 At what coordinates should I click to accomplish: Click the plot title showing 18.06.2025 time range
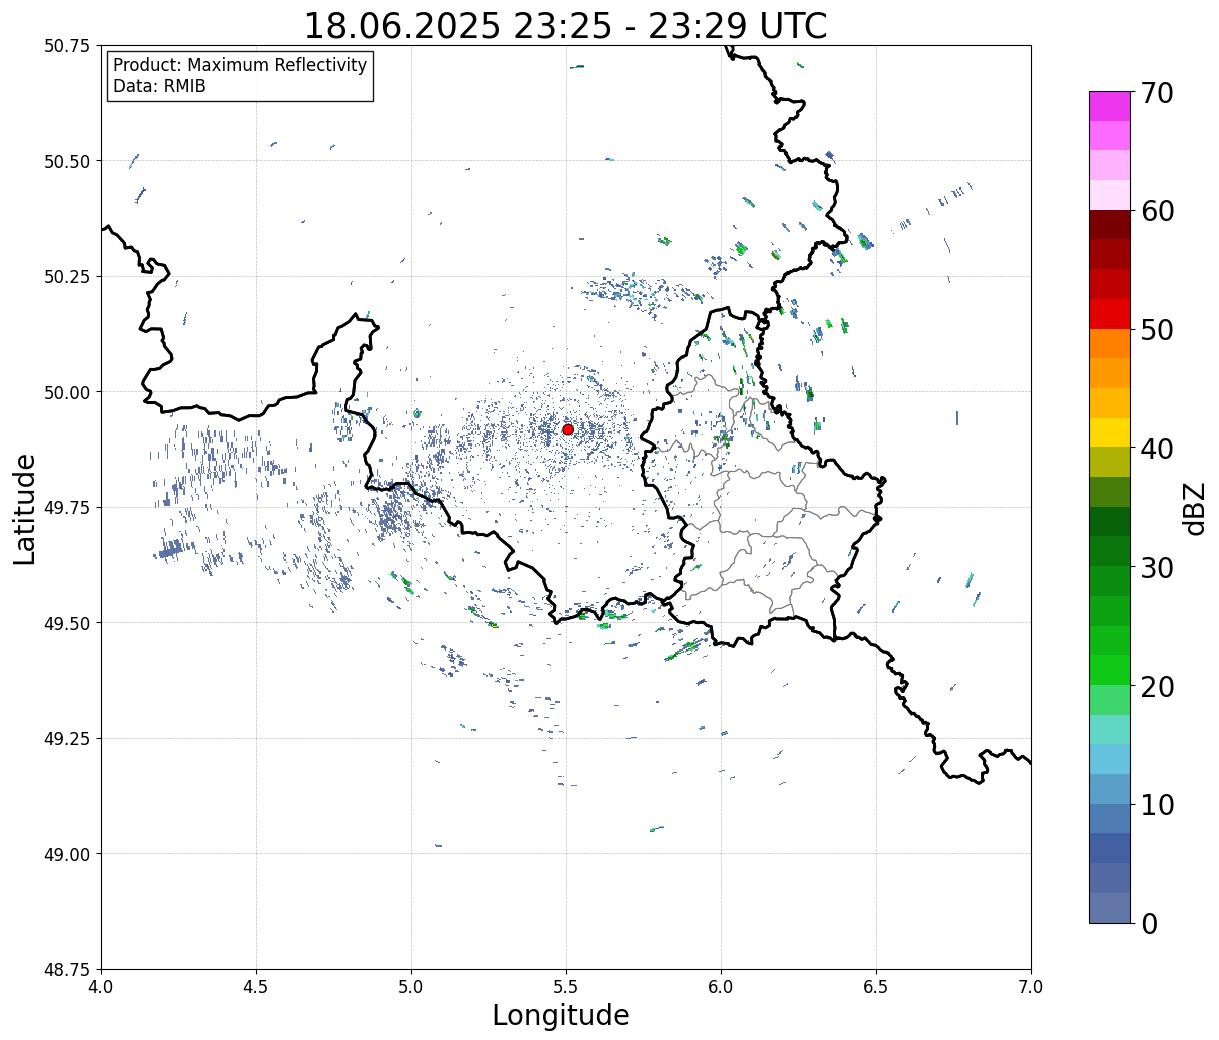(x=565, y=26)
